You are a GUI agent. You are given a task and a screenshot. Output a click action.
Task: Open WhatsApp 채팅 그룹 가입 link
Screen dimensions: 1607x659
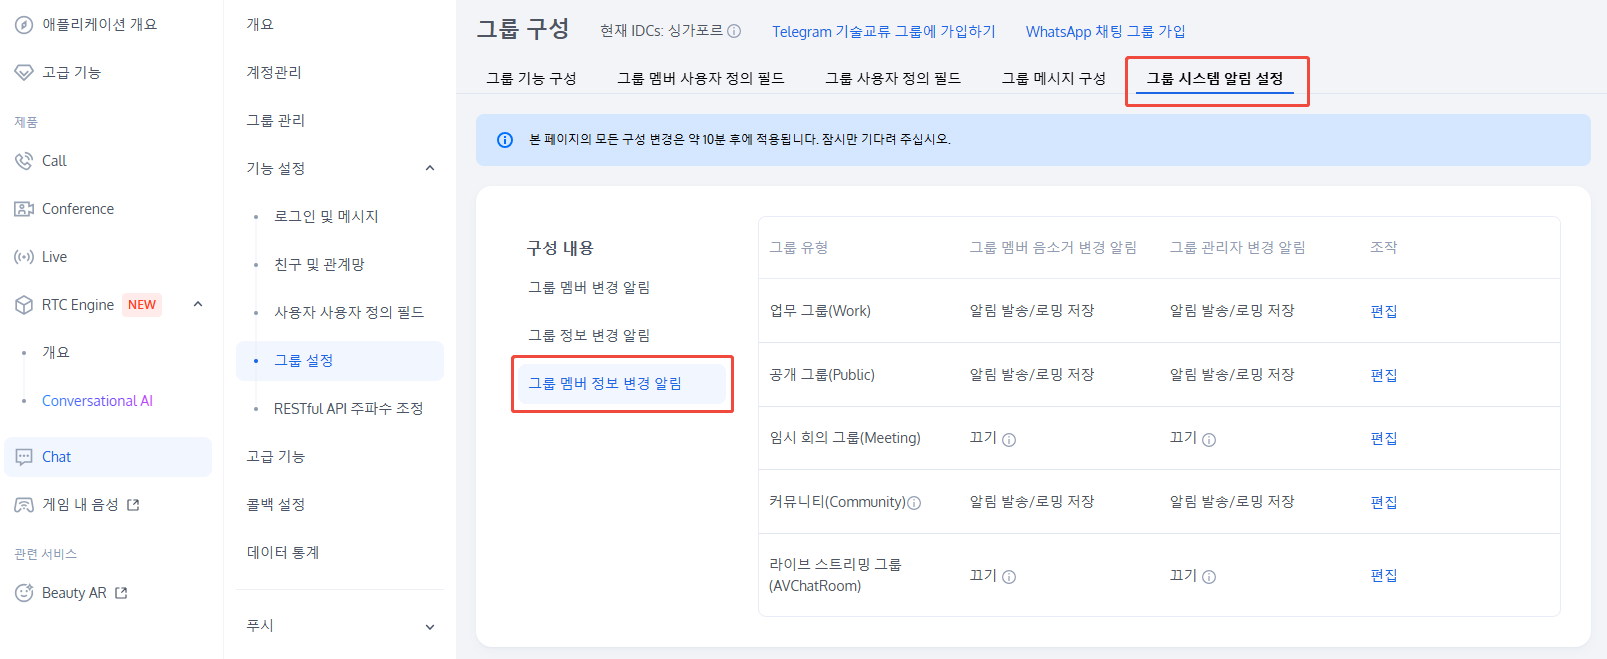[1105, 31]
